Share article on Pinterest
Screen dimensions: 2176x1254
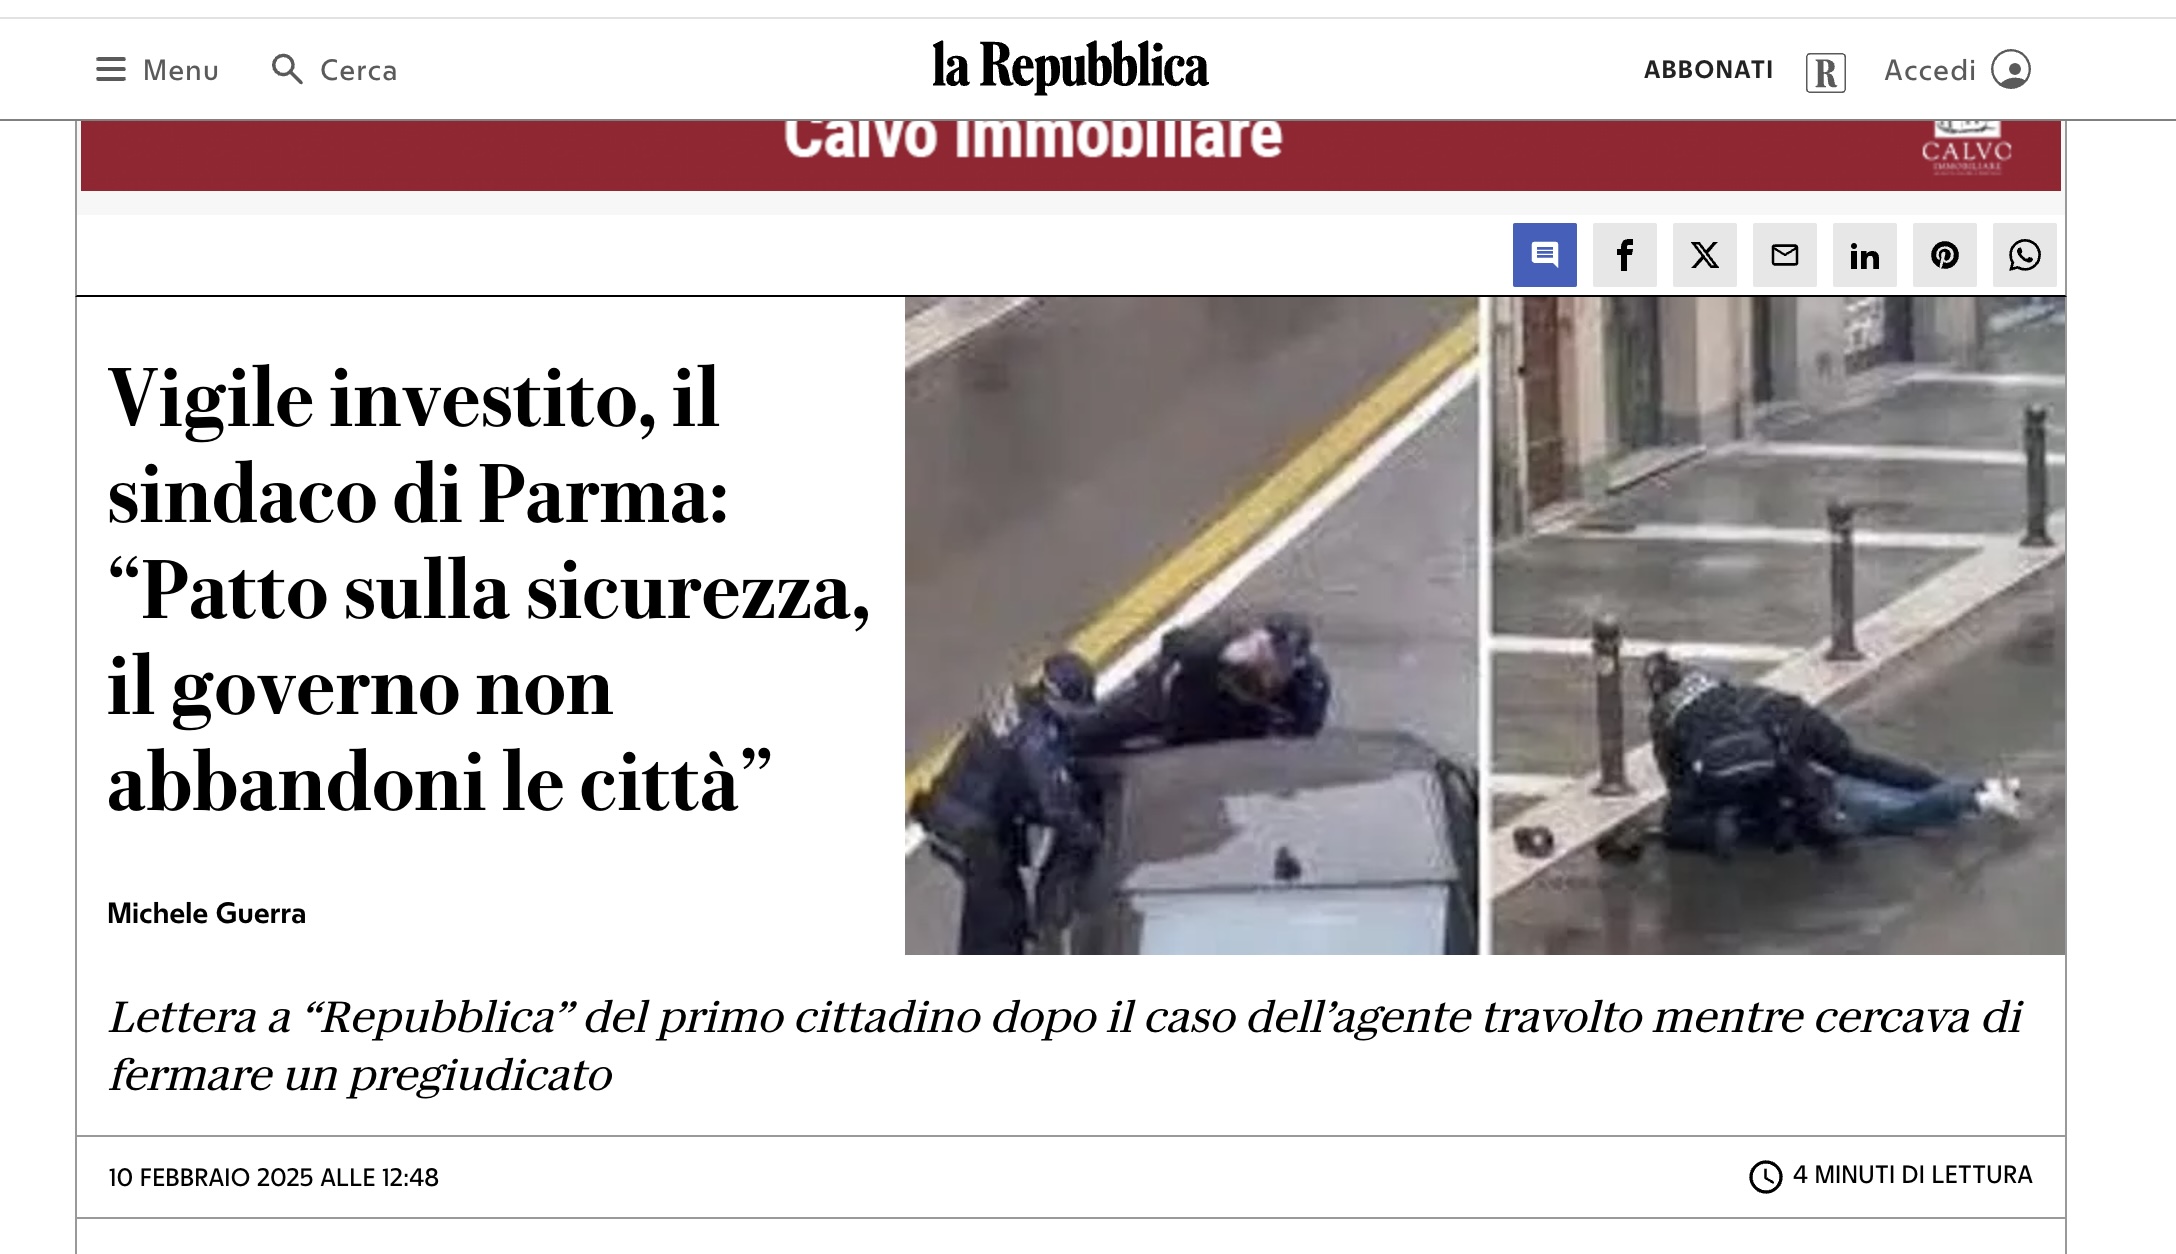tap(1944, 255)
